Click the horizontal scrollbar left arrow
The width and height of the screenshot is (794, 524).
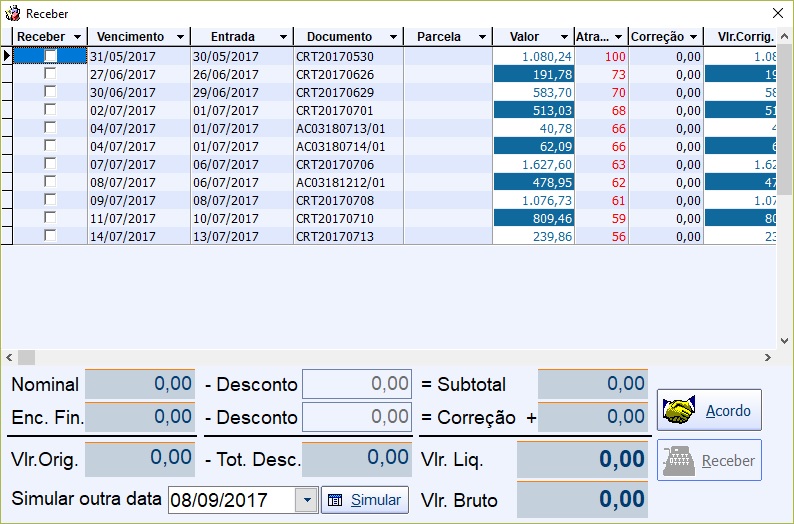(x=9, y=357)
